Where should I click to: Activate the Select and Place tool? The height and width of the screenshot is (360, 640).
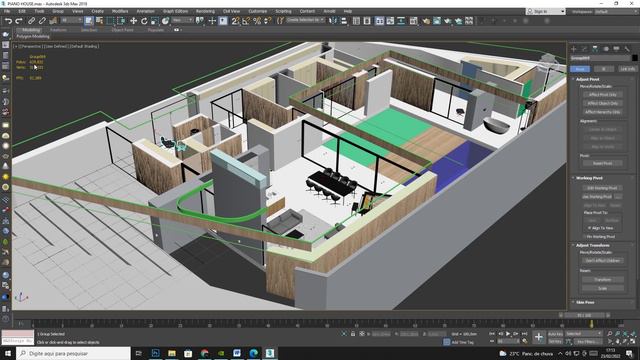pos(165,21)
